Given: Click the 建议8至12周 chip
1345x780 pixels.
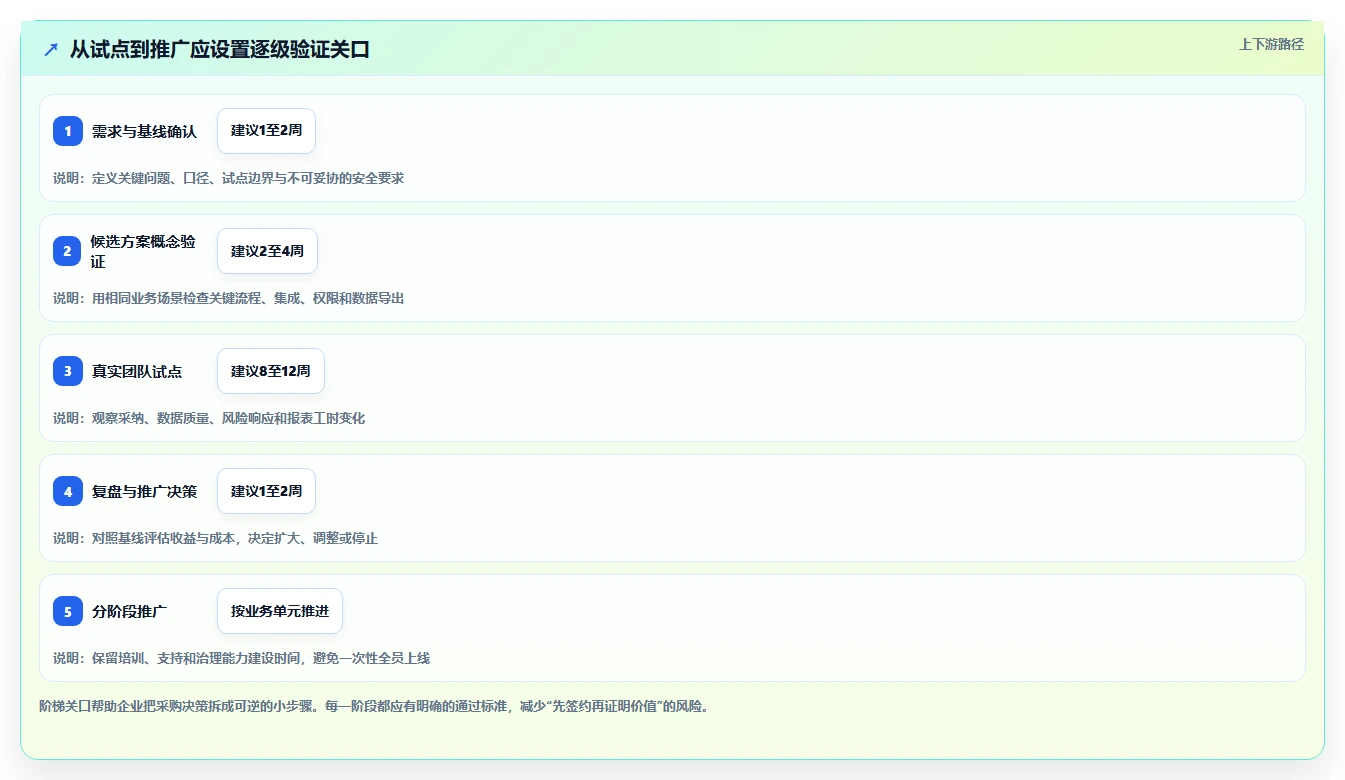Looking at the screenshot, I should tap(271, 371).
